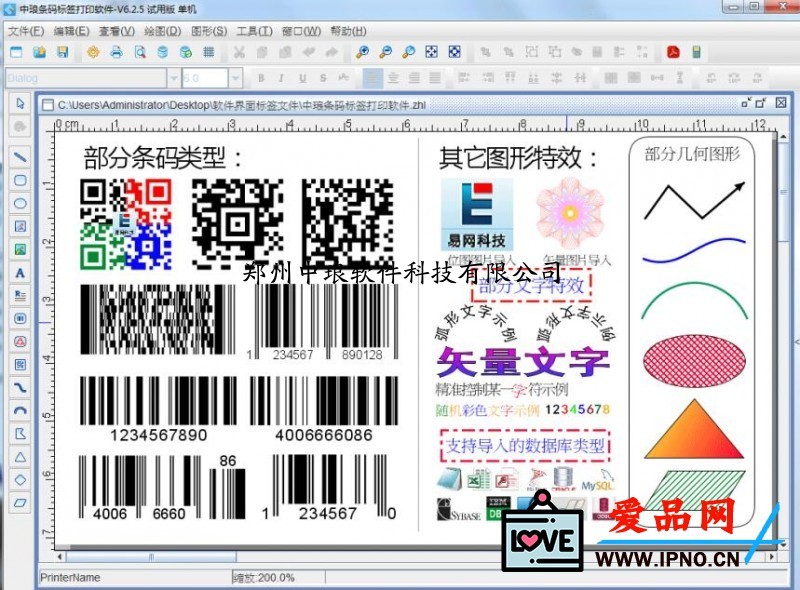Toggle bold formatting
Image resolution: width=800 pixels, height=590 pixels.
(261, 78)
